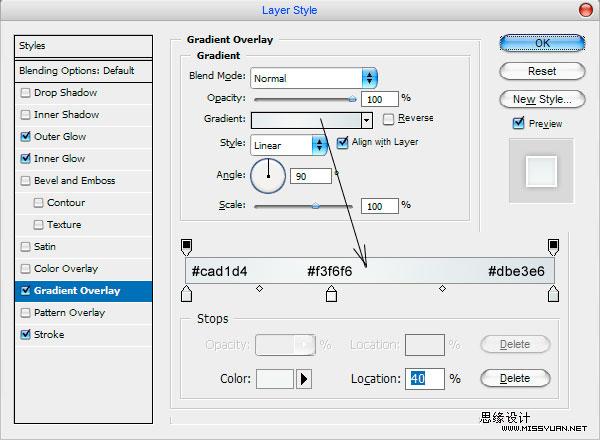This screenshot has height=440, width=600.
Task: Click the right gradient midpoint diamond
Action: pos(442,288)
